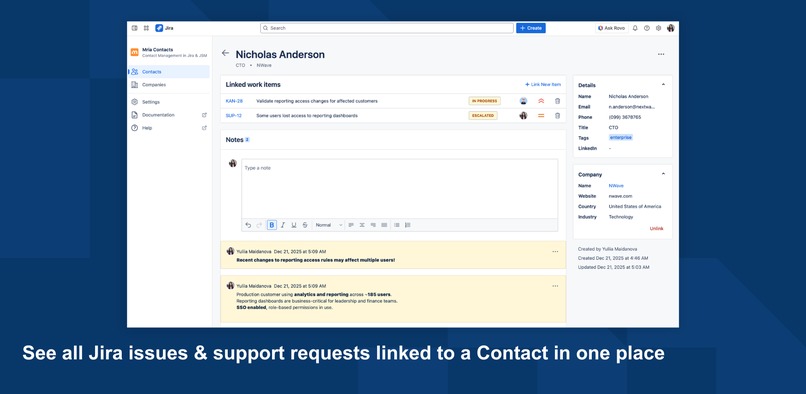This screenshot has height=394, width=806.
Task: Open the Normal text style dropdown
Action: 328,225
